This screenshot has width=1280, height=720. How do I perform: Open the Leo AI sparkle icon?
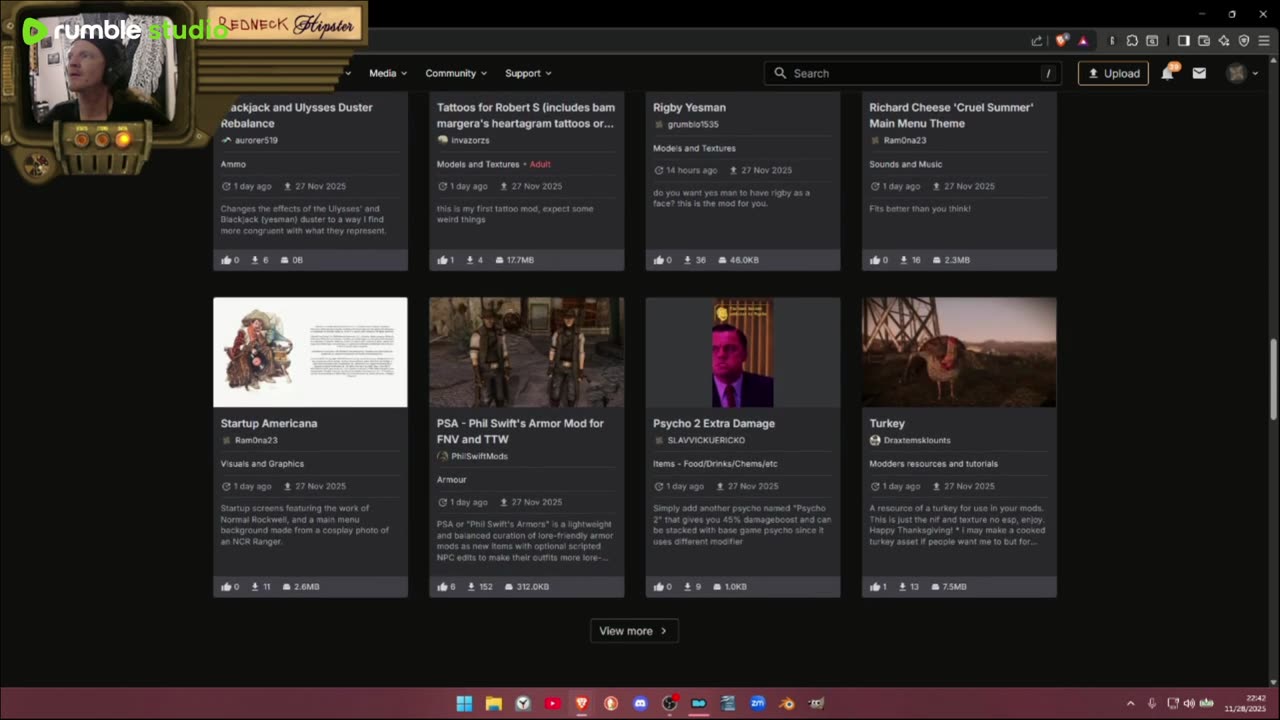1224,41
